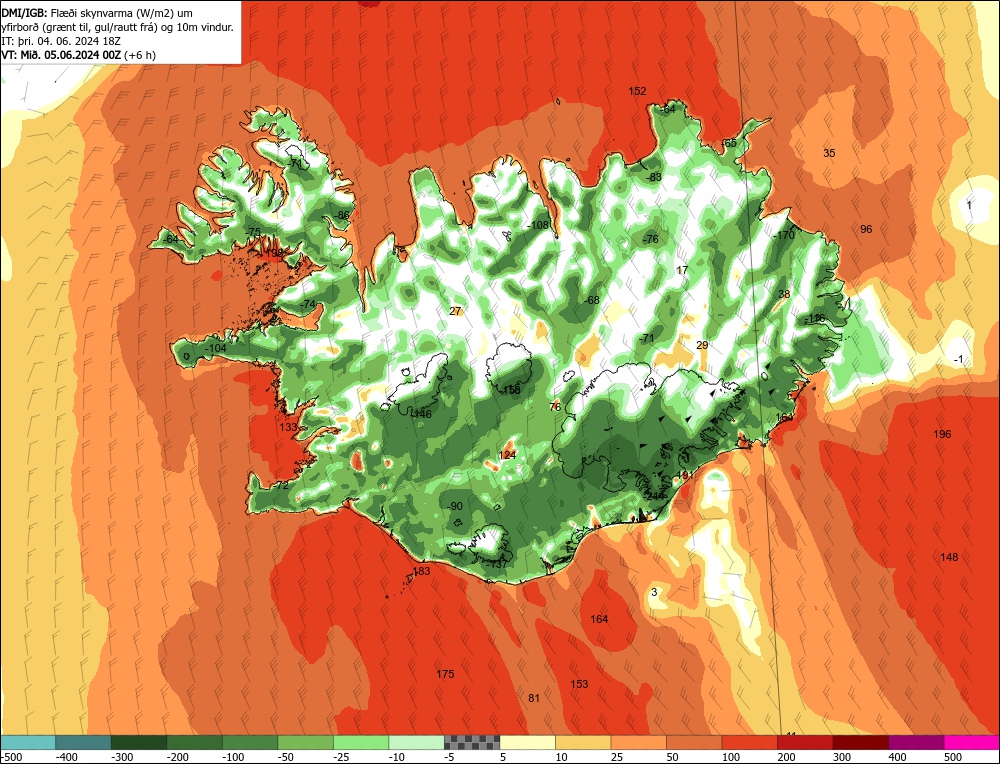
Task: Pick the light green swatch between -25 and -10
Action: click(x=361, y=742)
